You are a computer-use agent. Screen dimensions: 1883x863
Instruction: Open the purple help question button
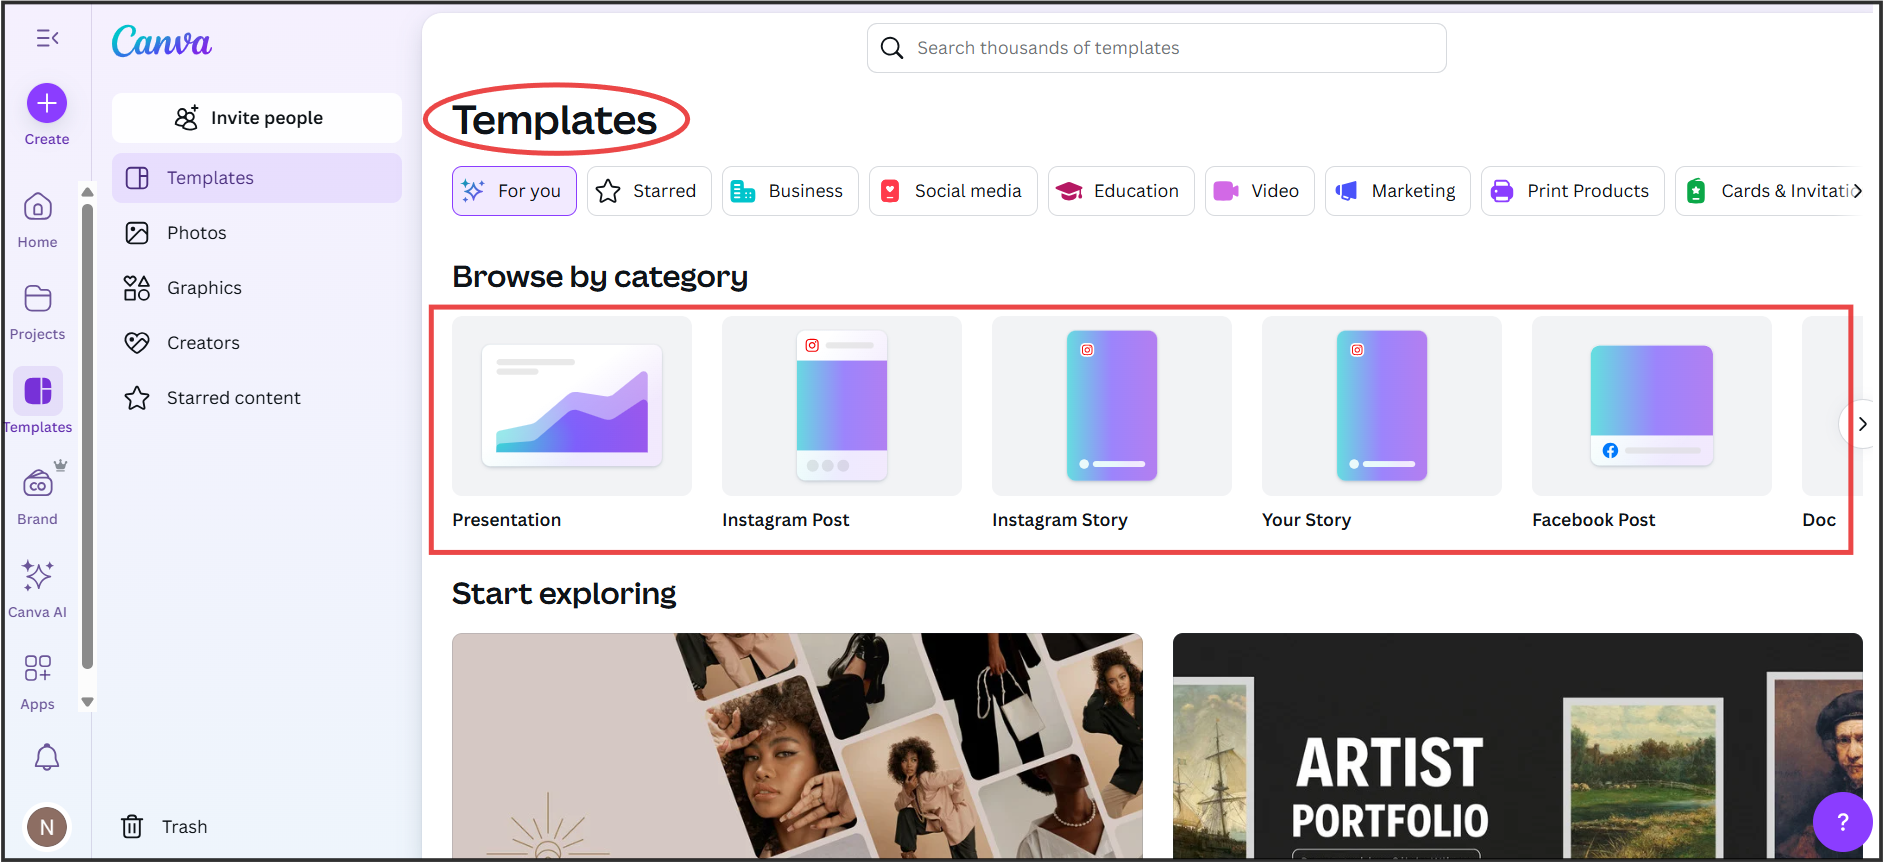1842,822
